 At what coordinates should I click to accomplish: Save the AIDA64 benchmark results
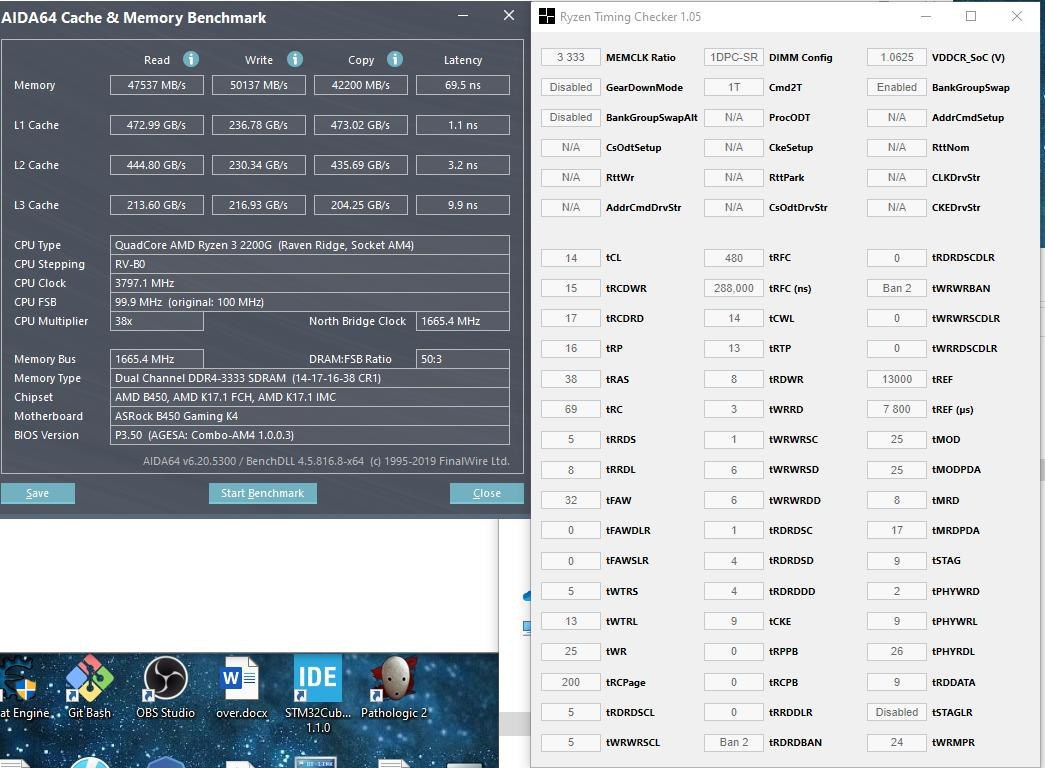[x=37, y=493]
